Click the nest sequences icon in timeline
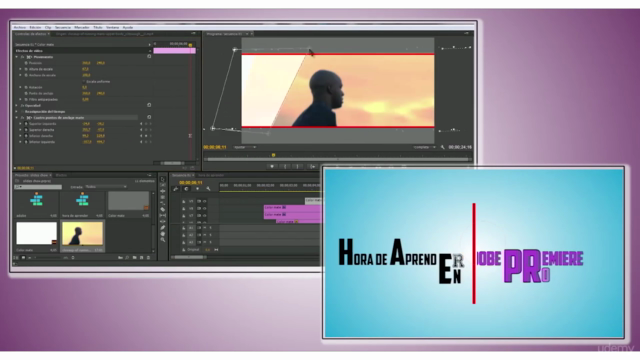Screen dimensions: 640x360 point(176,189)
